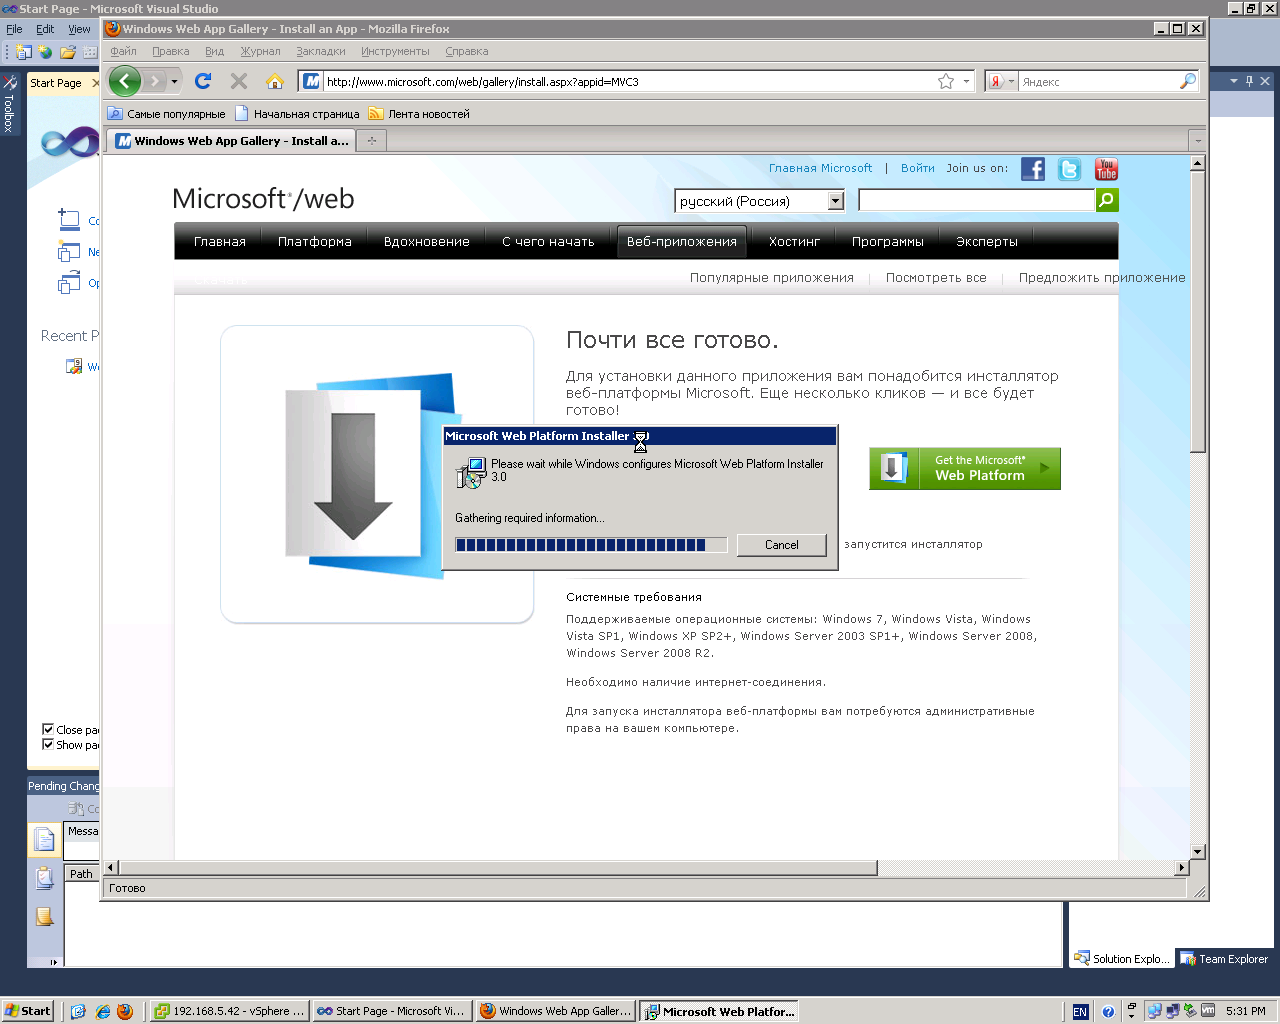The height and width of the screenshot is (1024, 1280).
Task: Pin the Visual Studio side panel
Action: pos(1249,81)
